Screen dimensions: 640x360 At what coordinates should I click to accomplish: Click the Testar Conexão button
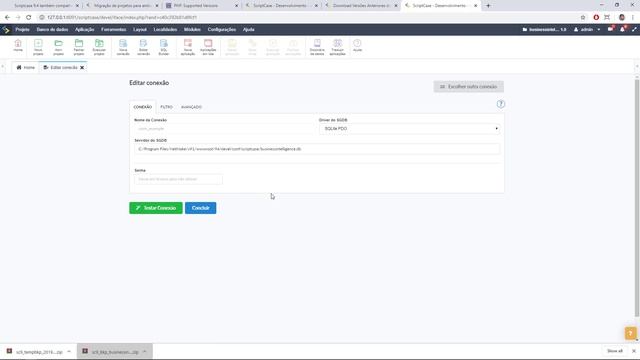(x=156, y=208)
